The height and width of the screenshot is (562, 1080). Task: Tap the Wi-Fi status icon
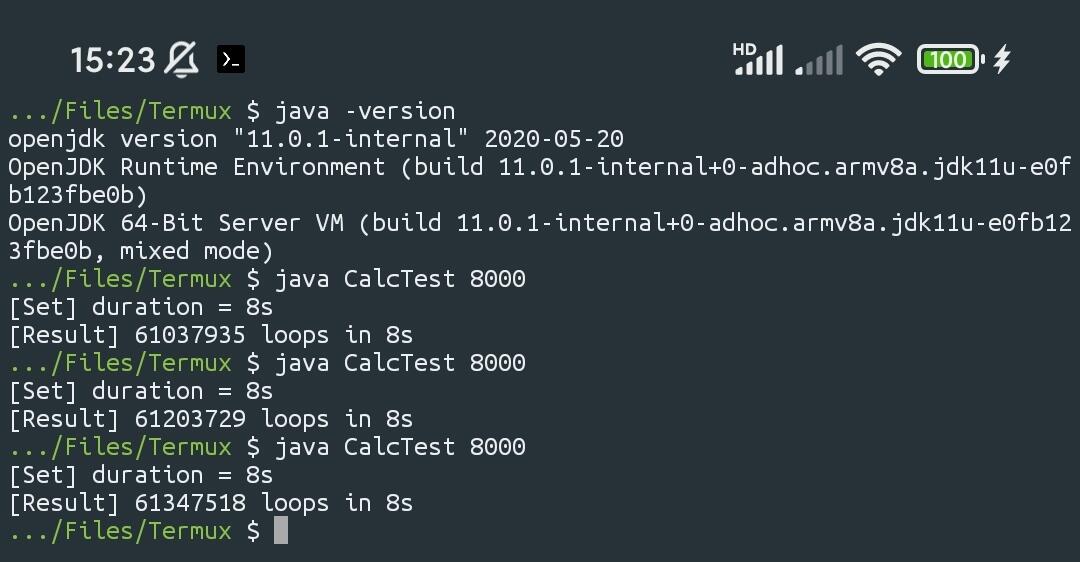[x=879, y=60]
